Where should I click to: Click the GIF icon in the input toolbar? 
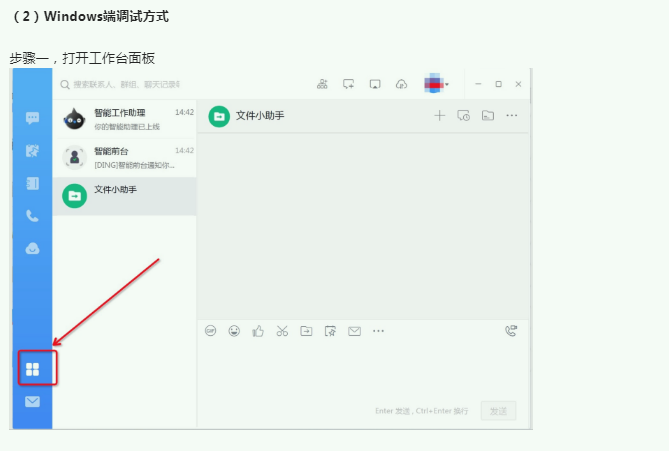[x=210, y=331]
